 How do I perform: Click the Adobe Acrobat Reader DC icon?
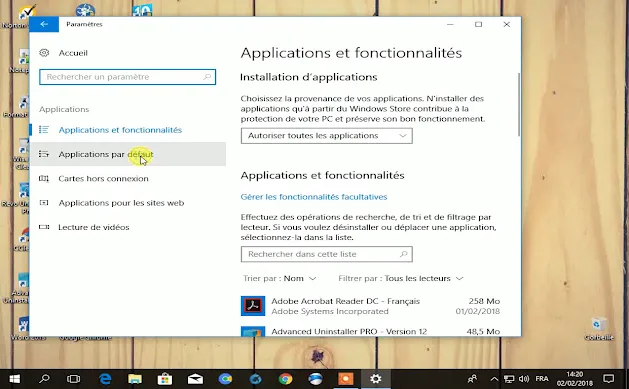253,306
